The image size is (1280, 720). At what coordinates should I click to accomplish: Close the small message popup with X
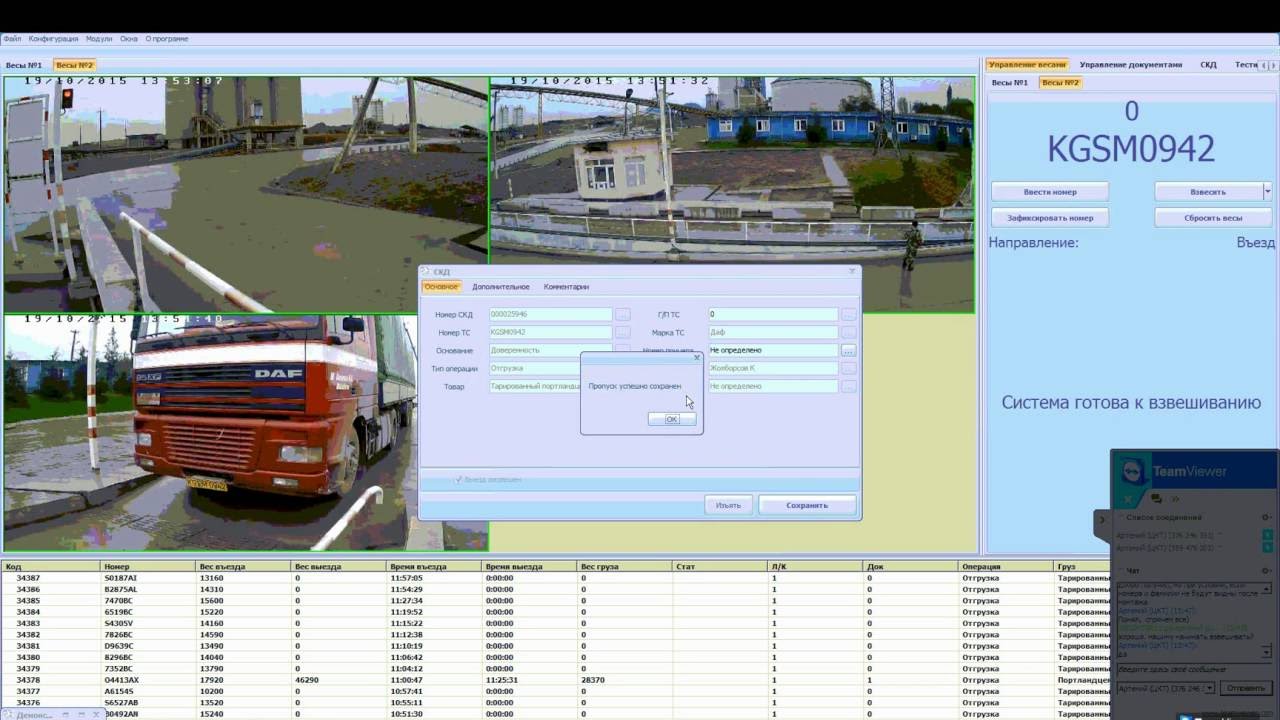(697, 357)
